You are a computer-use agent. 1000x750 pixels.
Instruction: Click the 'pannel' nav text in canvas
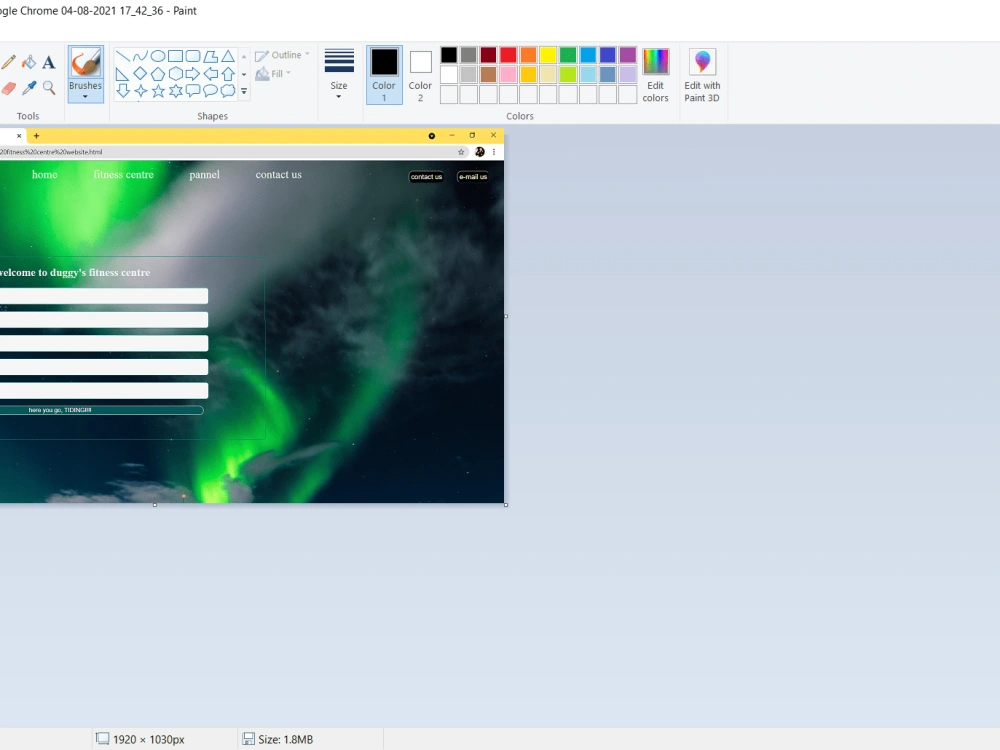click(x=204, y=175)
